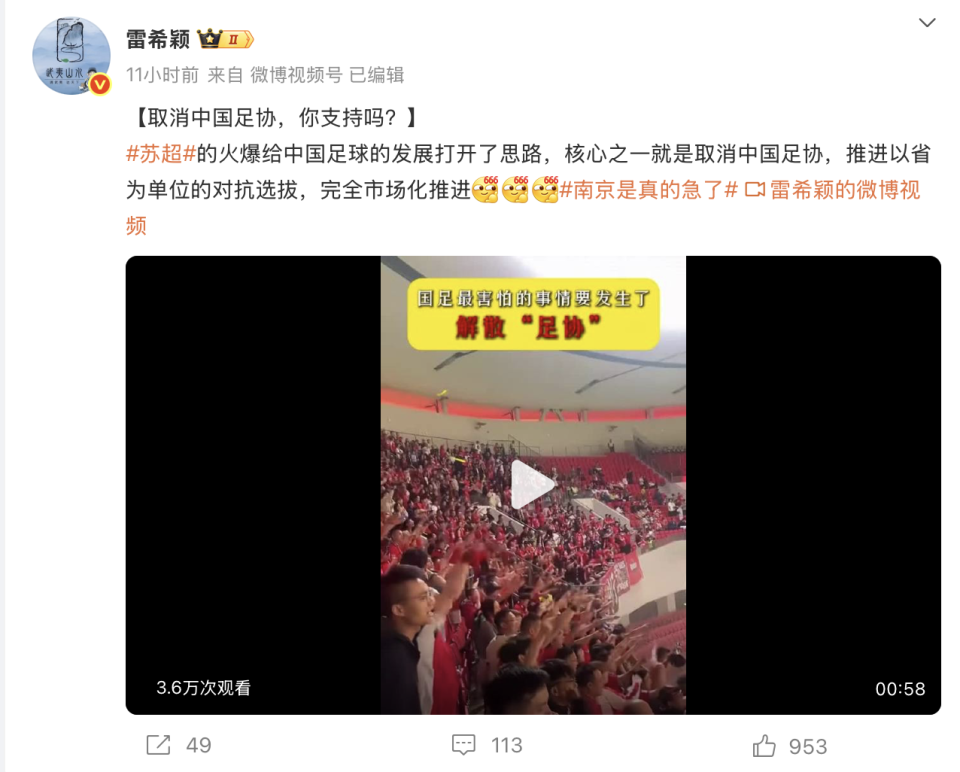Screen dimensions: 960x772
Task: Like the post with thumbs-up icon
Action: 764,746
